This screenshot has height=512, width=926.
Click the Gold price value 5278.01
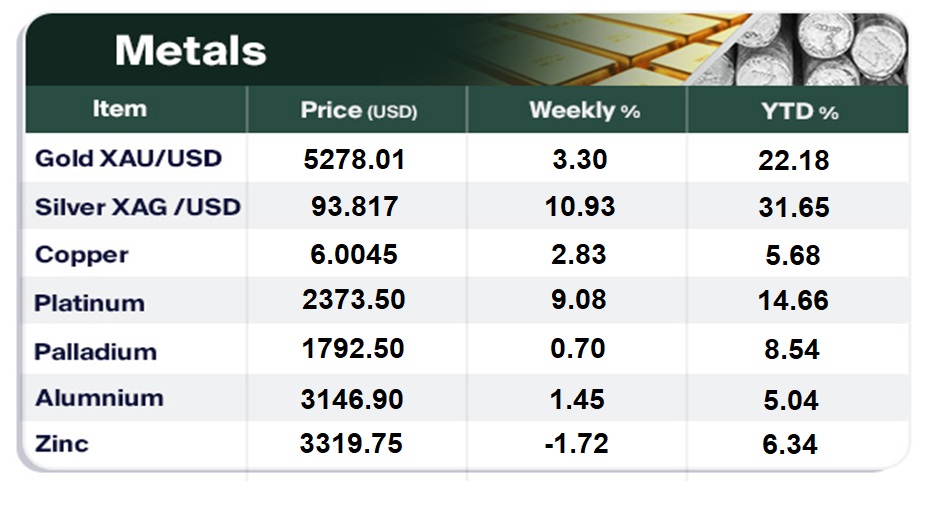(353, 159)
